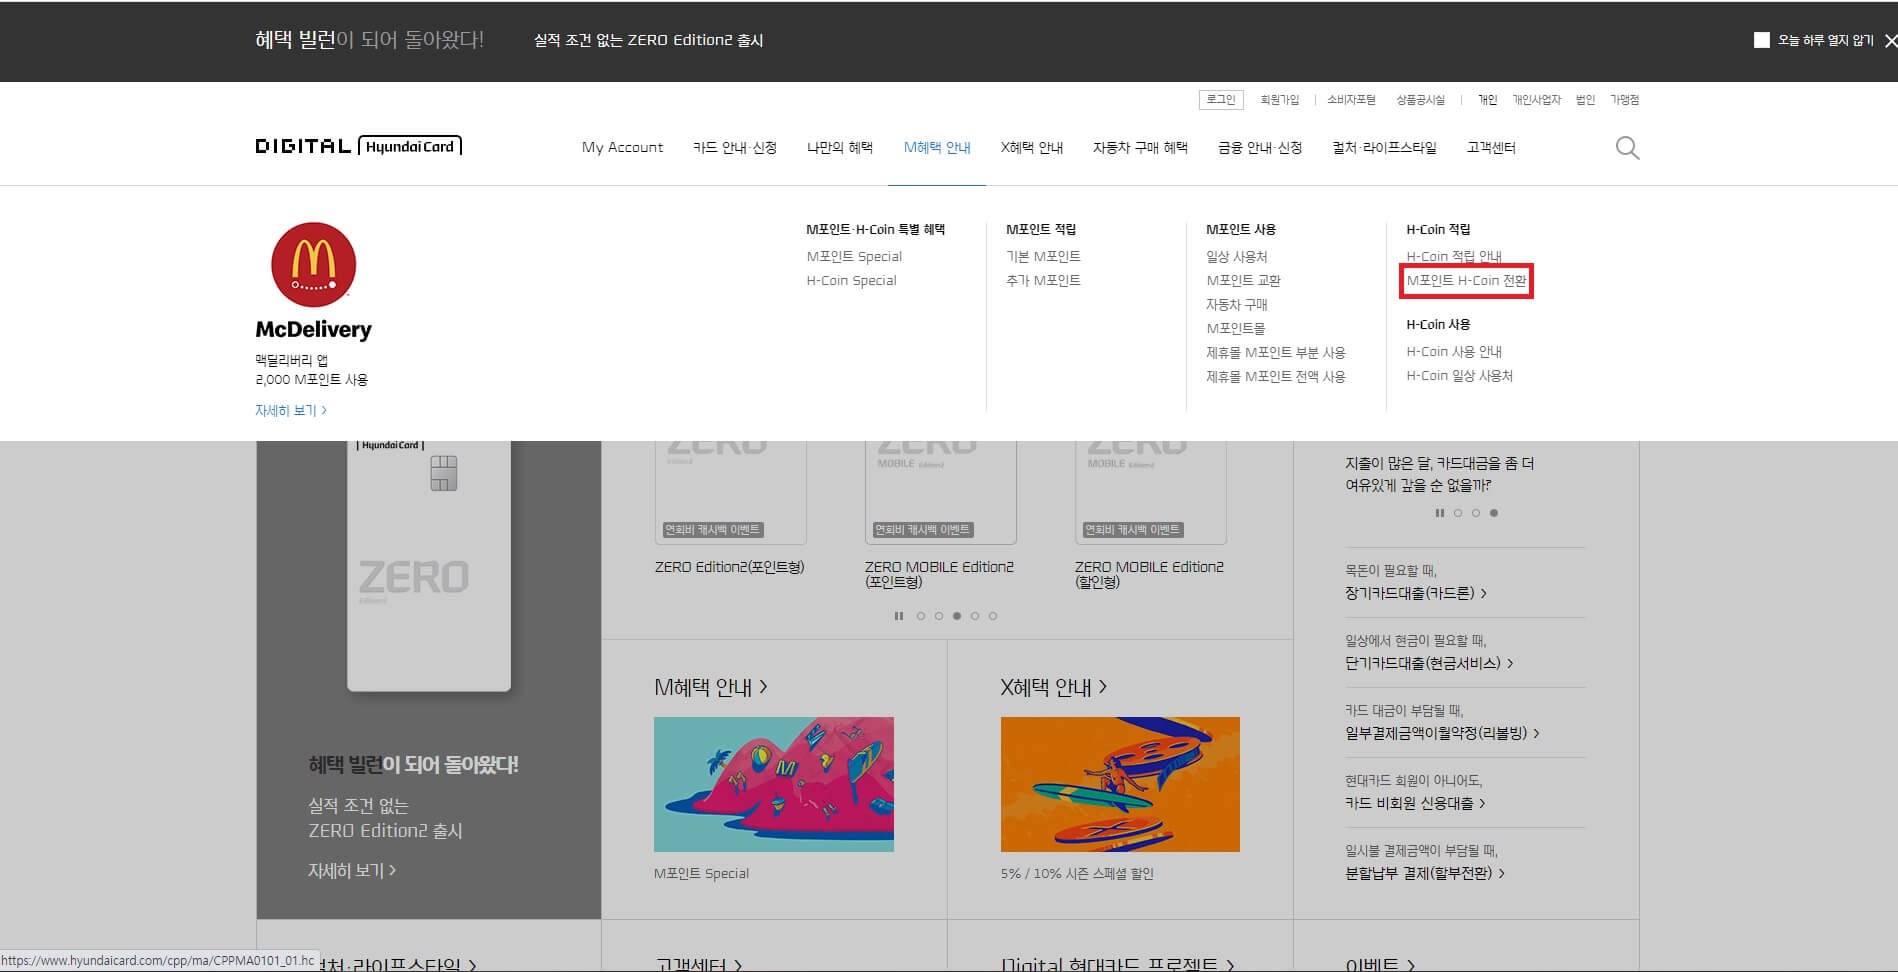Open the 소비자포털 link

(x=1351, y=100)
